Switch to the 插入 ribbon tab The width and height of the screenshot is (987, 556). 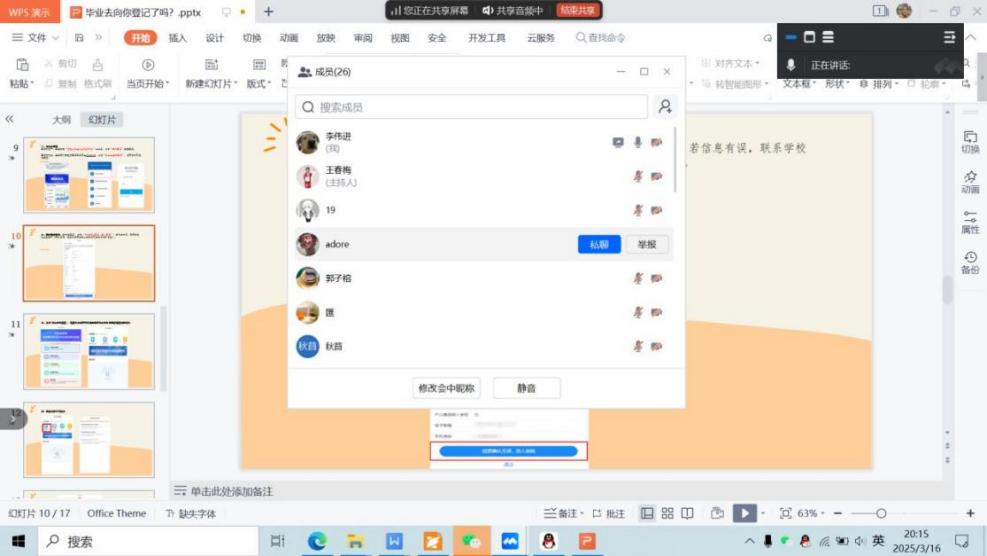pyautogui.click(x=177, y=38)
